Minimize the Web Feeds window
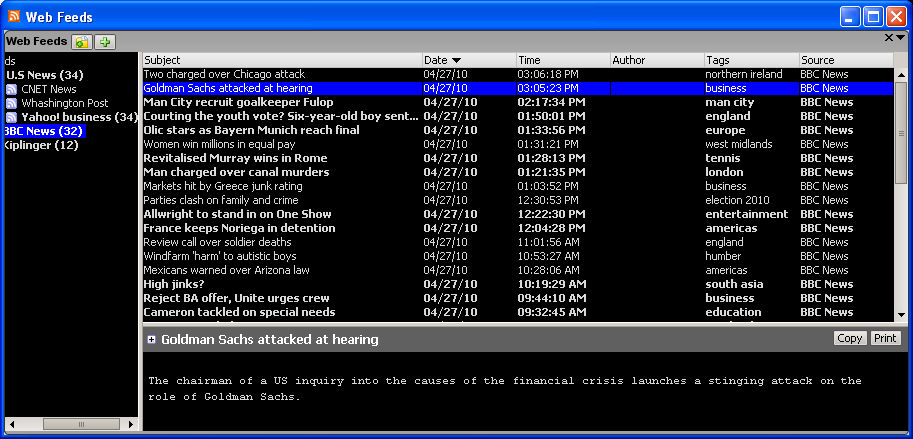The width and height of the screenshot is (913, 439). click(x=850, y=16)
